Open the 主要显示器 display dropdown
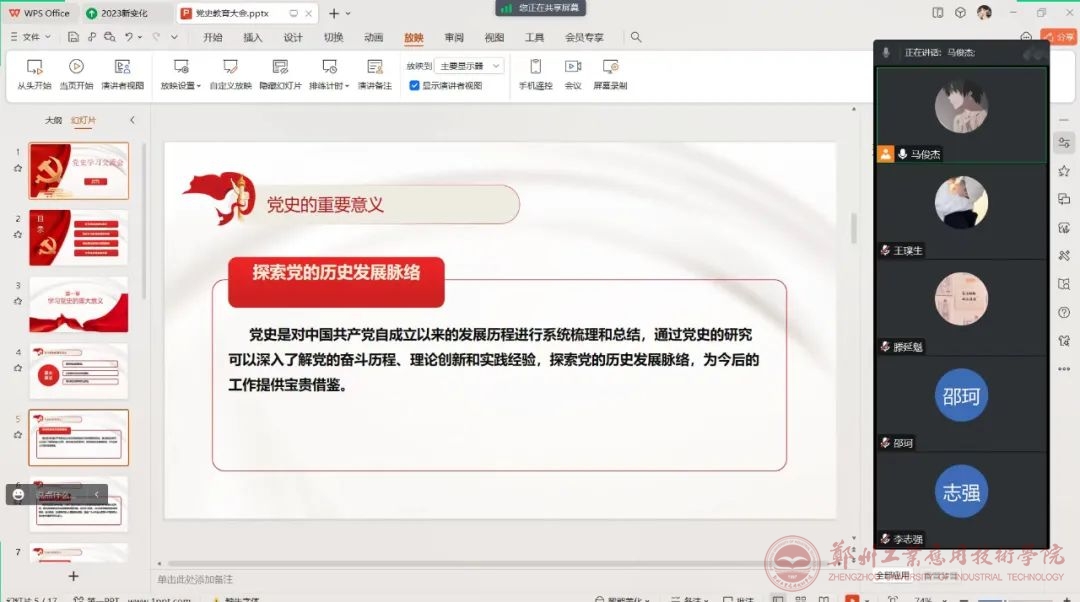 (469, 66)
